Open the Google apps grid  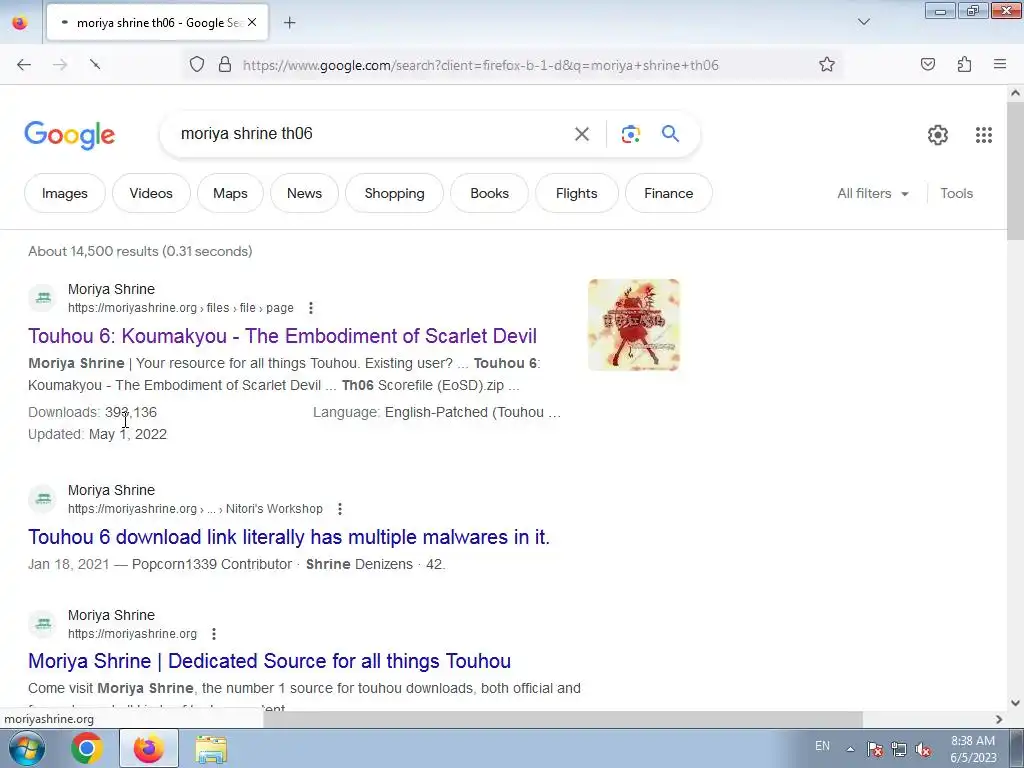(984, 135)
